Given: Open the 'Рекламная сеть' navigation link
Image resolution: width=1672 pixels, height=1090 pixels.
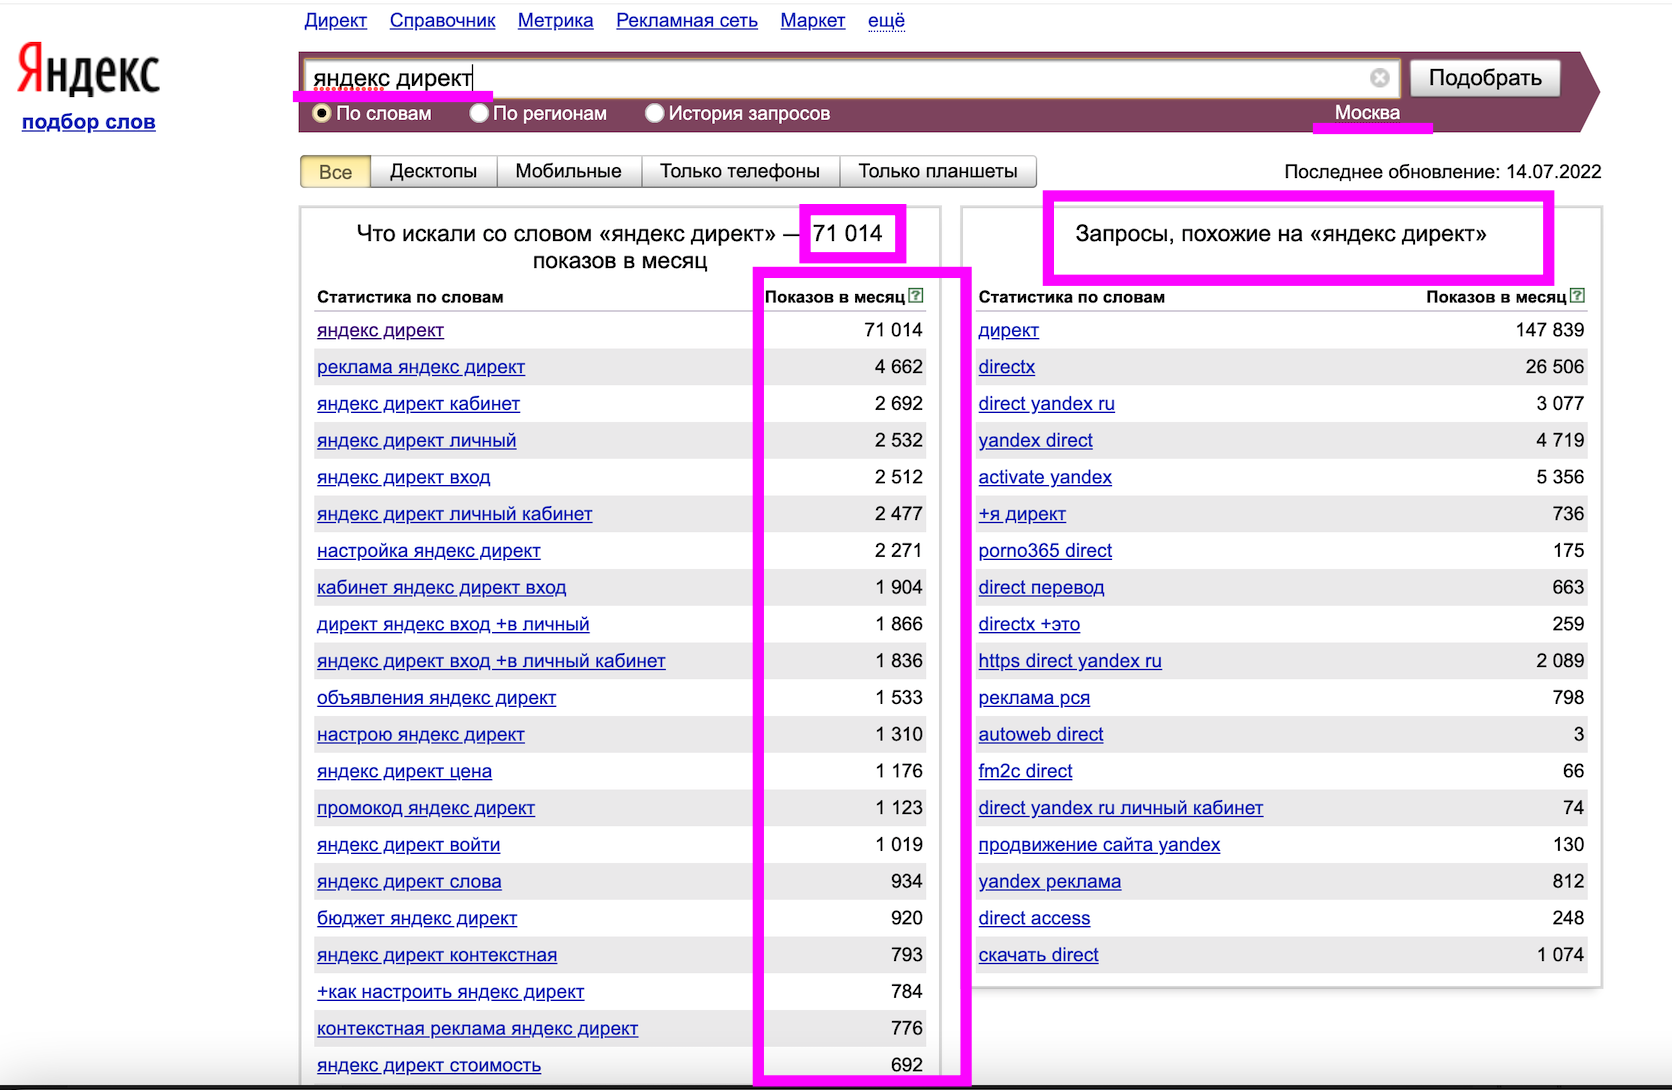Looking at the screenshot, I should tap(687, 20).
